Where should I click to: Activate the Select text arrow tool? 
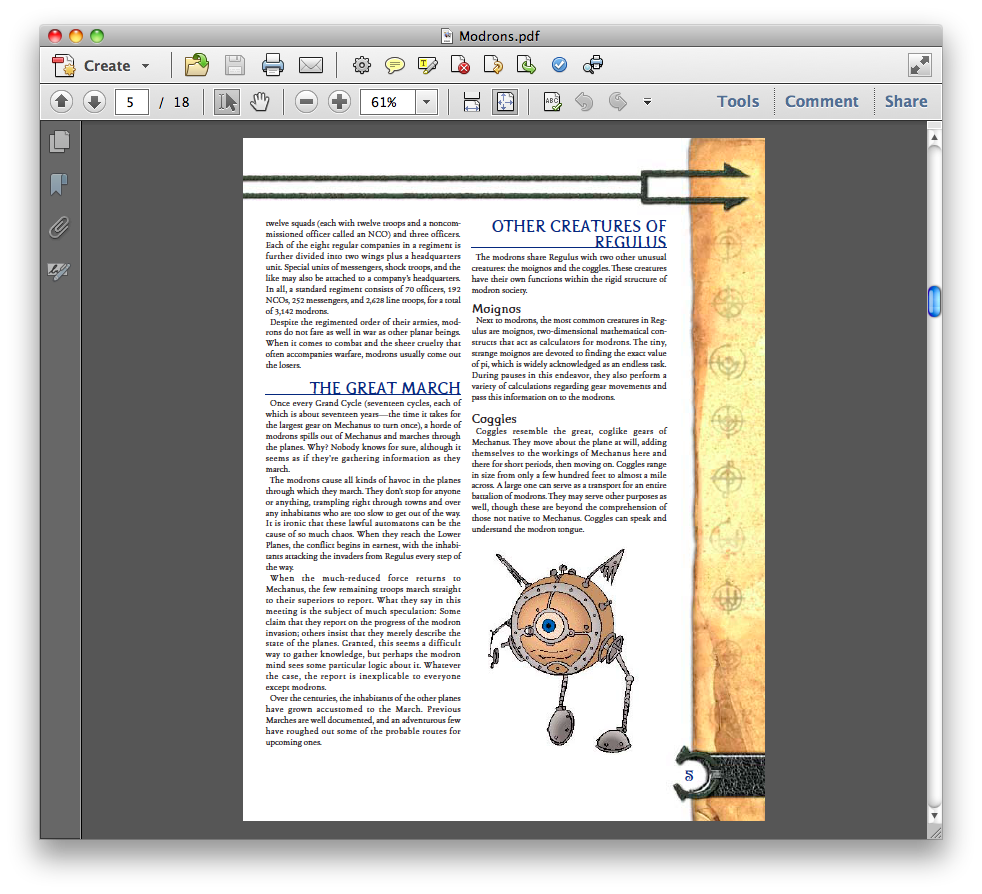coord(227,102)
